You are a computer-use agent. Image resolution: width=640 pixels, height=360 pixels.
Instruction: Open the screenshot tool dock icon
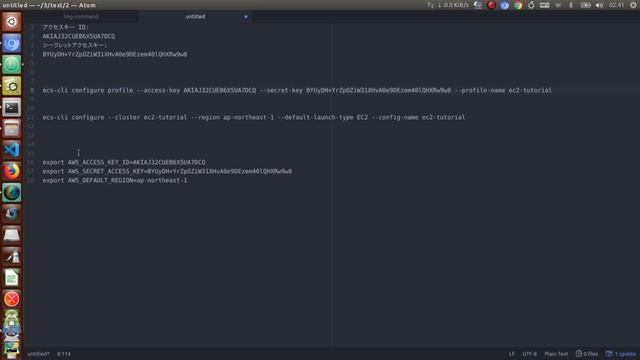(x=11, y=86)
